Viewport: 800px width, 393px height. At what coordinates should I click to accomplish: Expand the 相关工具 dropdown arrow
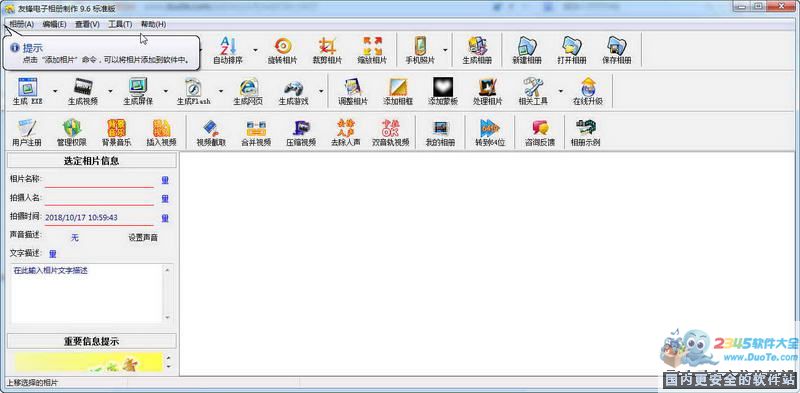561,91
